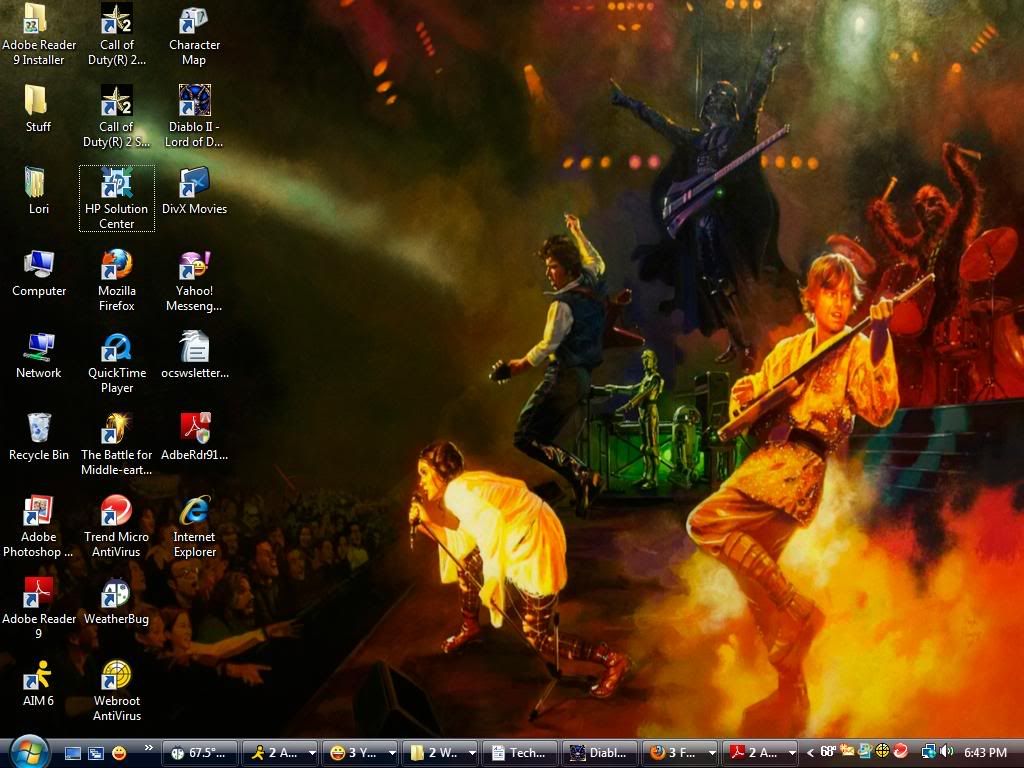The width and height of the screenshot is (1024, 768).
Task: Open the volume speaker icon in tray
Action: [946, 752]
